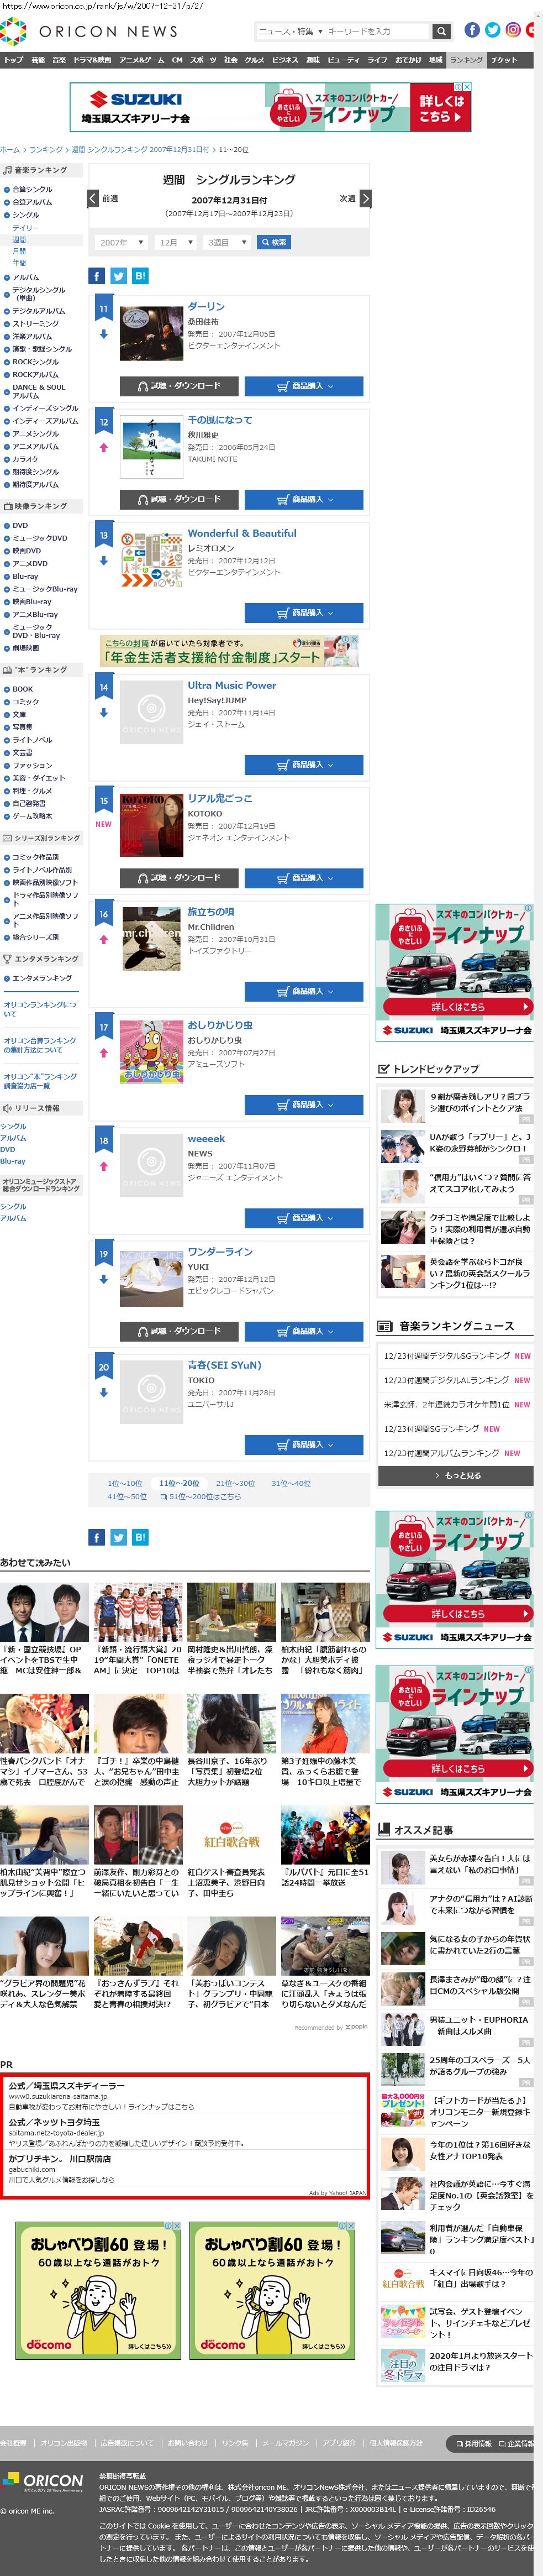Open Oricon's Facebook page icon in header
Image resolution: width=543 pixels, height=2576 pixels.
pyautogui.click(x=472, y=30)
